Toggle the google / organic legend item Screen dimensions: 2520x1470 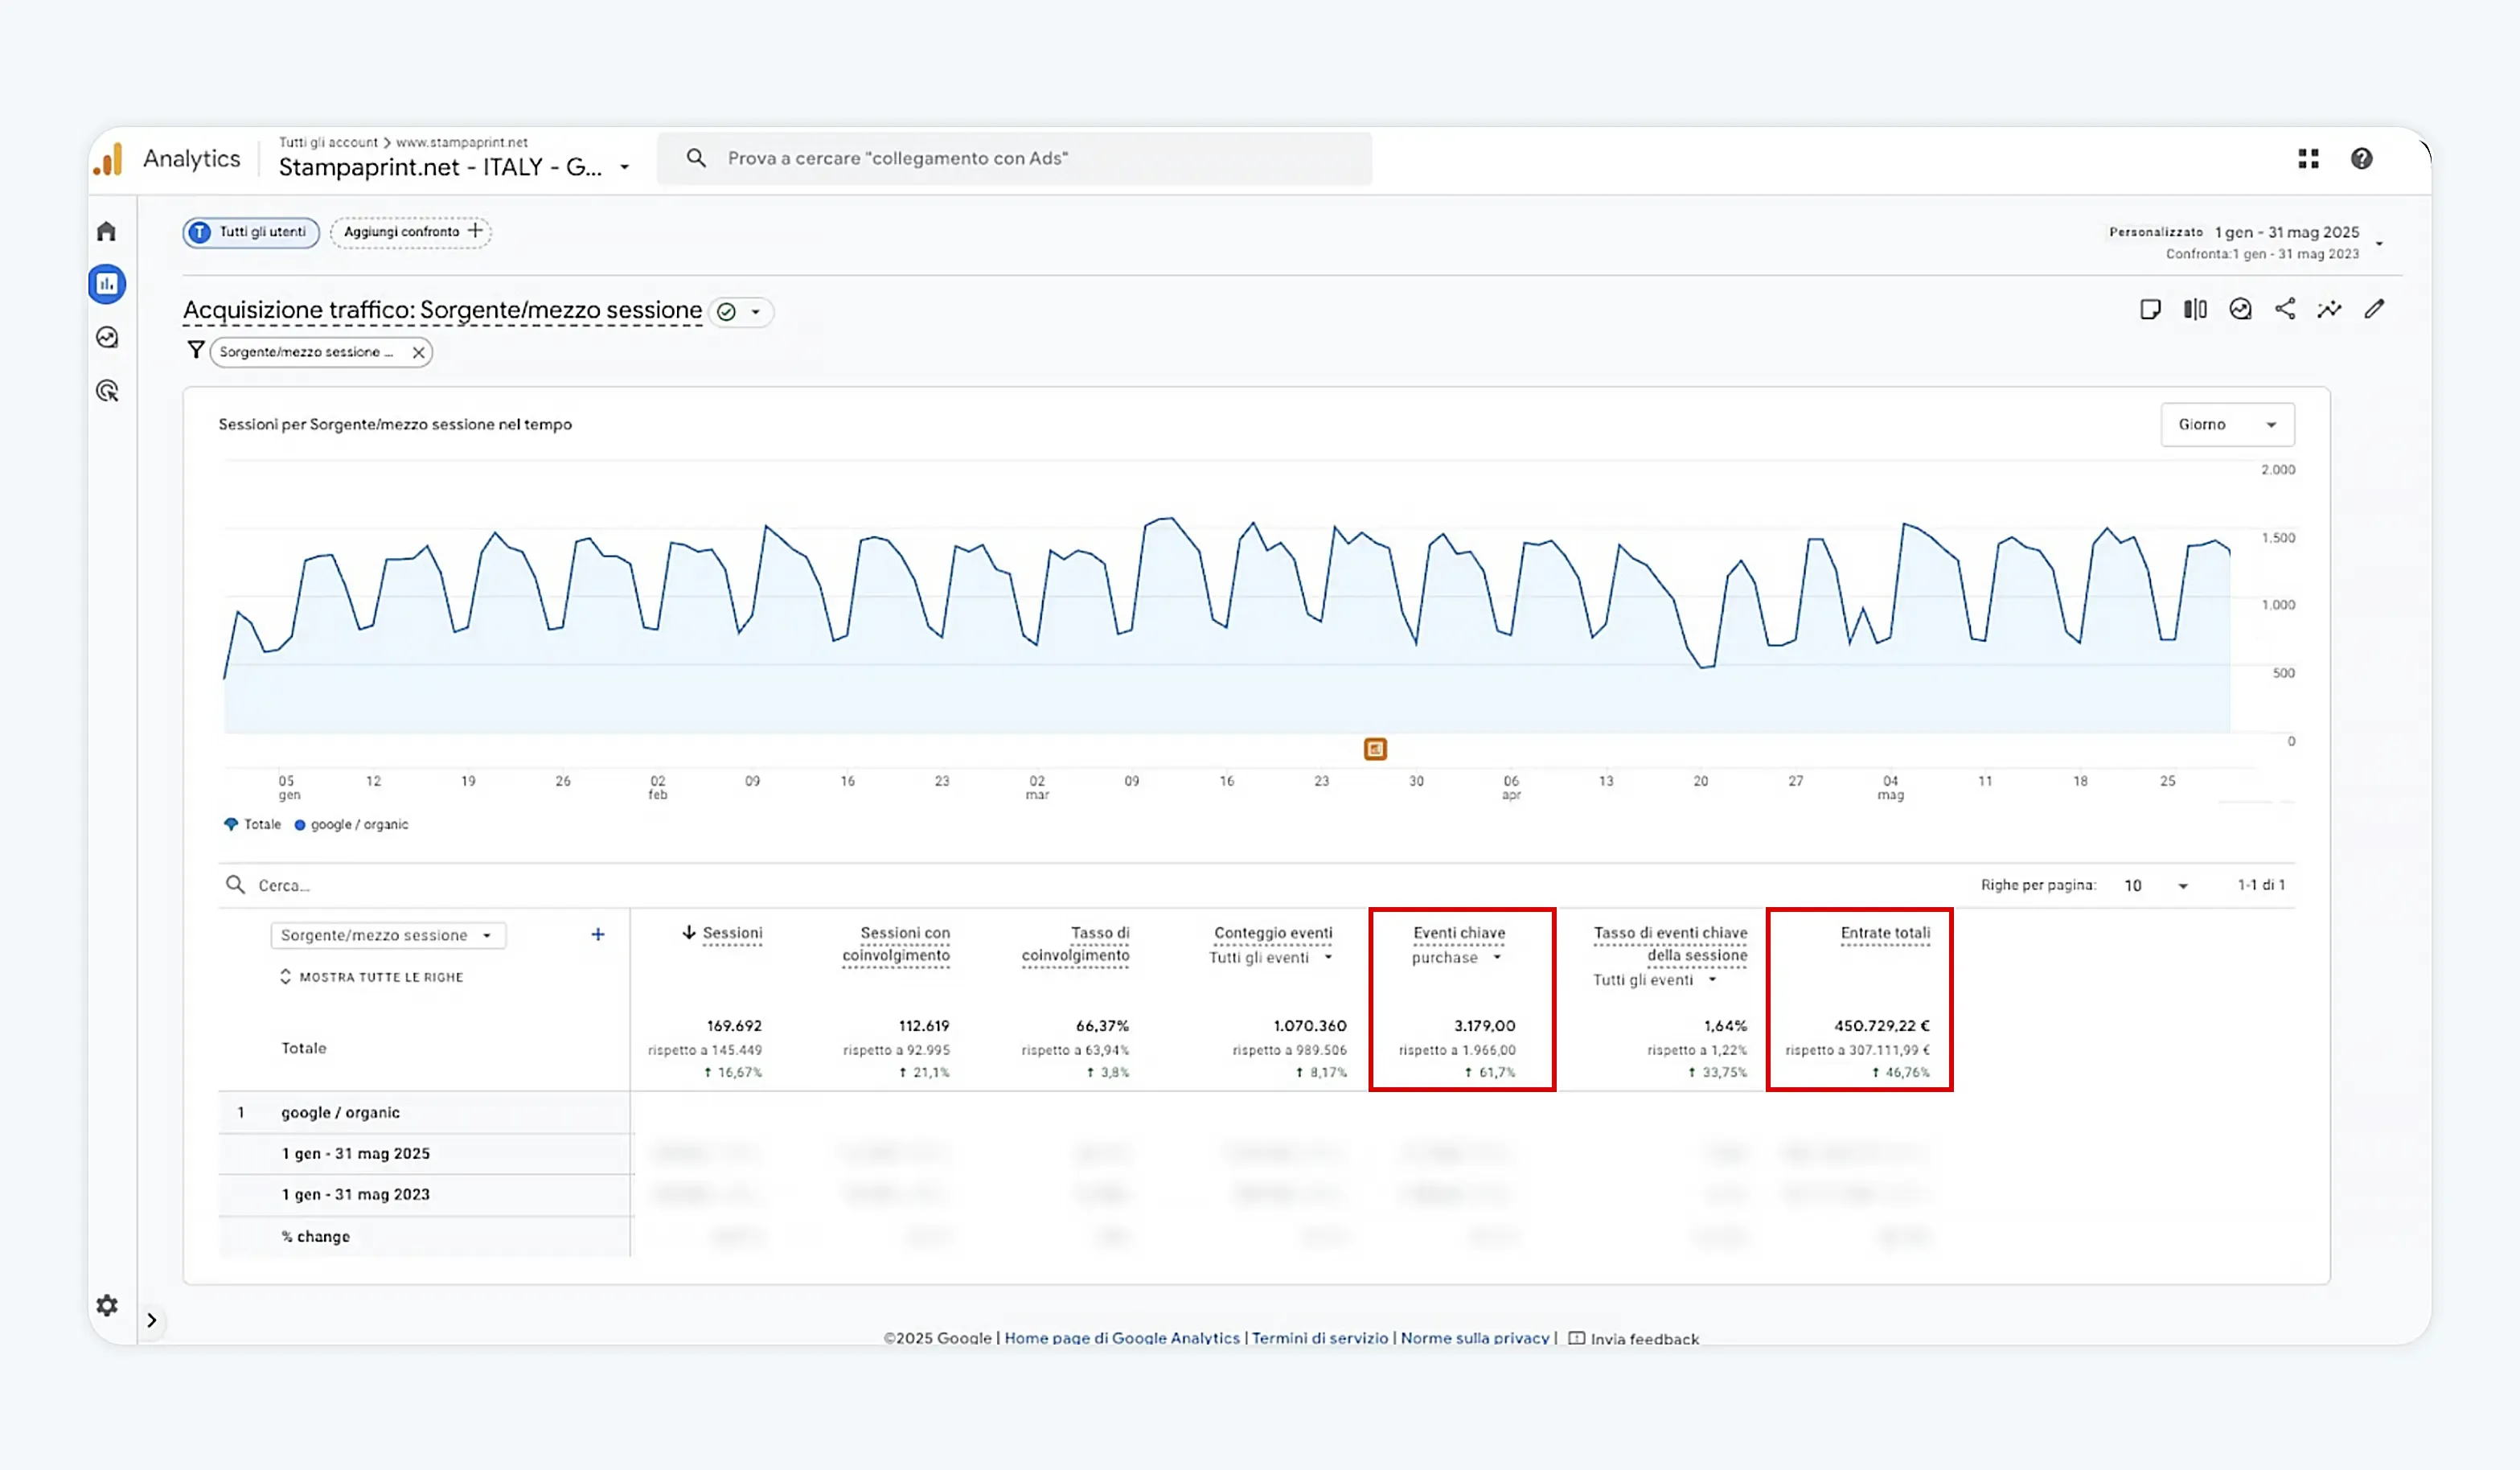coord(351,825)
